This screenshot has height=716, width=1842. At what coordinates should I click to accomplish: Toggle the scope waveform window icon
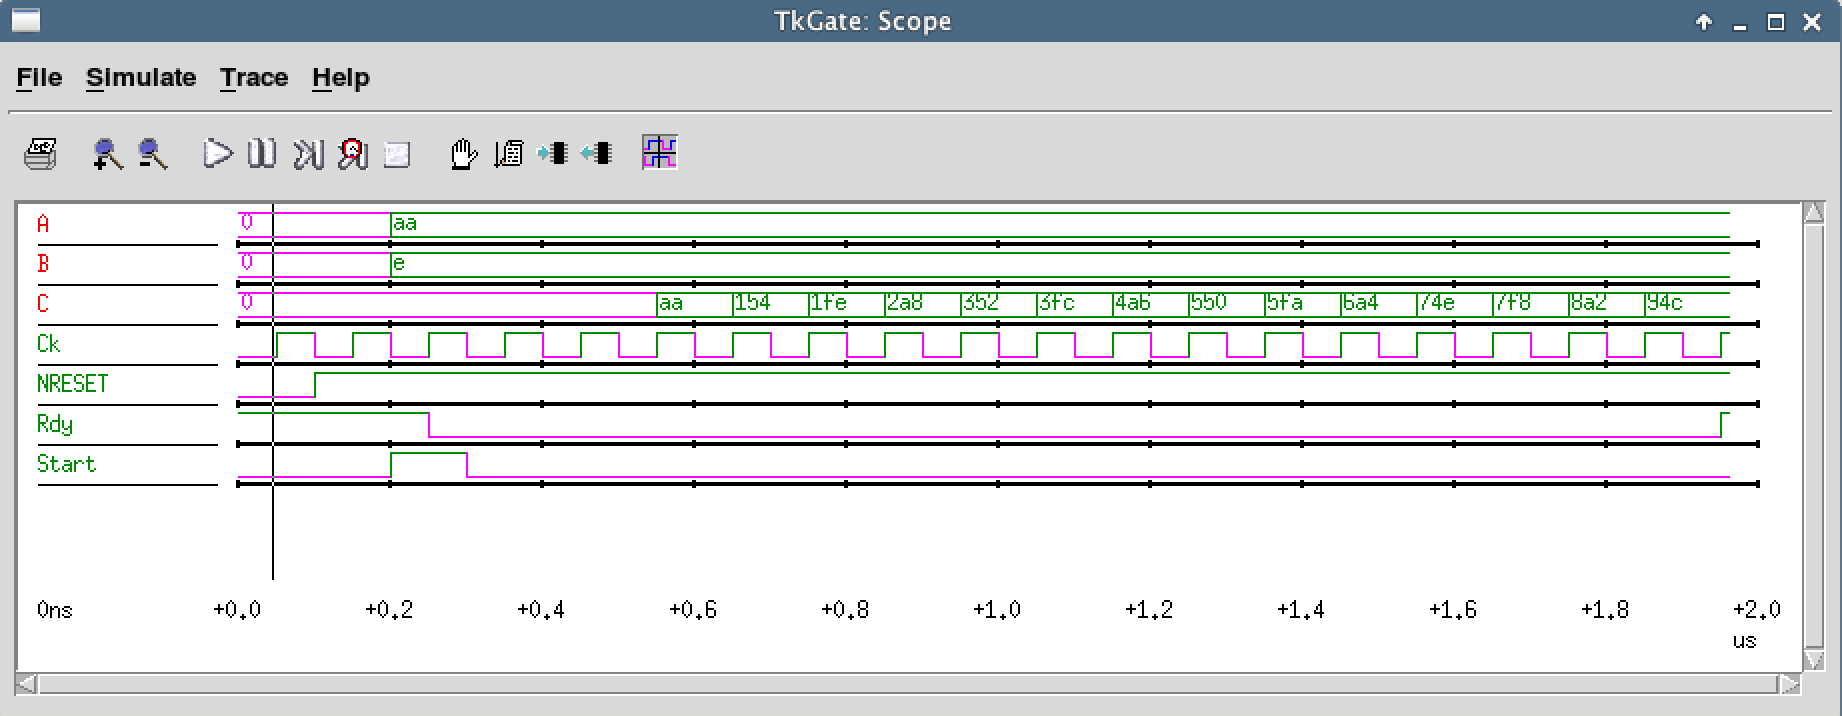660,153
